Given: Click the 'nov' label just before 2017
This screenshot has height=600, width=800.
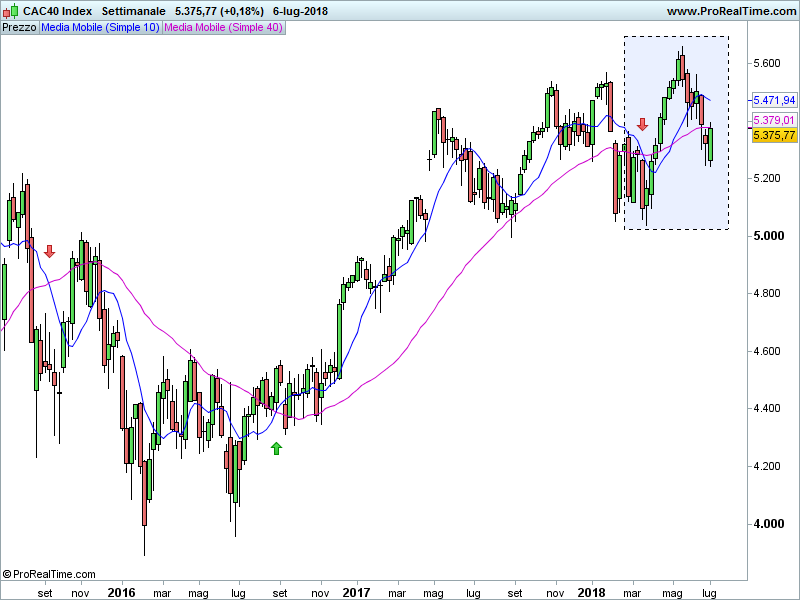Looking at the screenshot, I should click(x=320, y=593).
